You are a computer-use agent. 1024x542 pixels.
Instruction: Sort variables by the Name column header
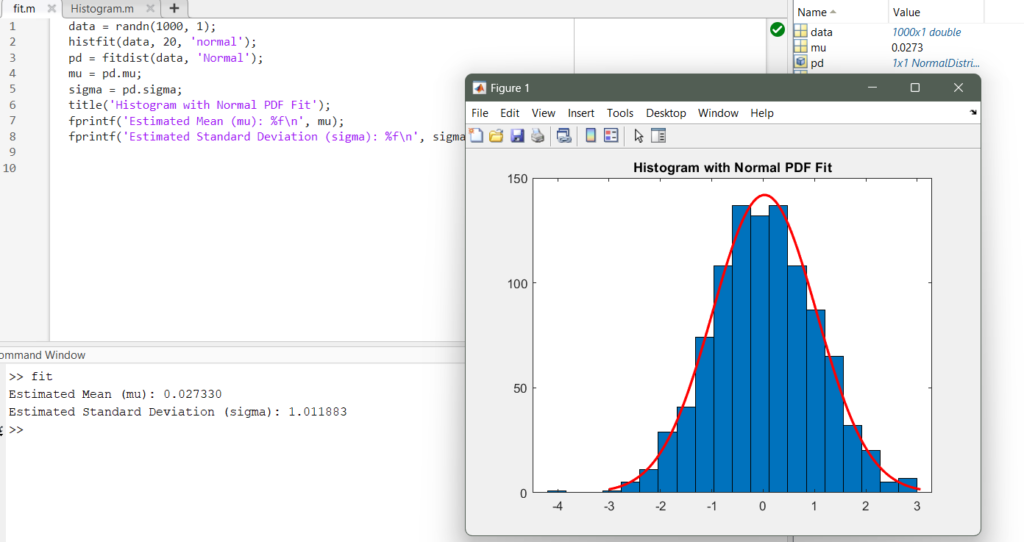coord(812,12)
